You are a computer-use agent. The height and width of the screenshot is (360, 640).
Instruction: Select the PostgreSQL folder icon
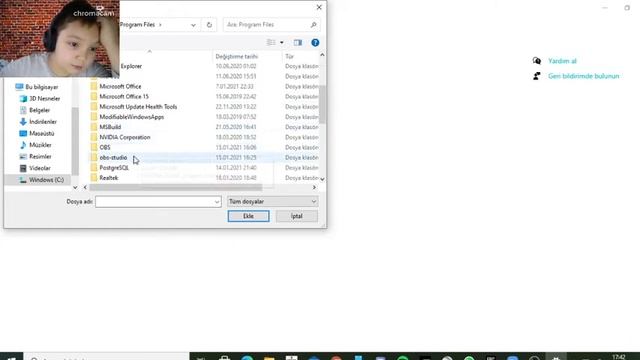94,168
